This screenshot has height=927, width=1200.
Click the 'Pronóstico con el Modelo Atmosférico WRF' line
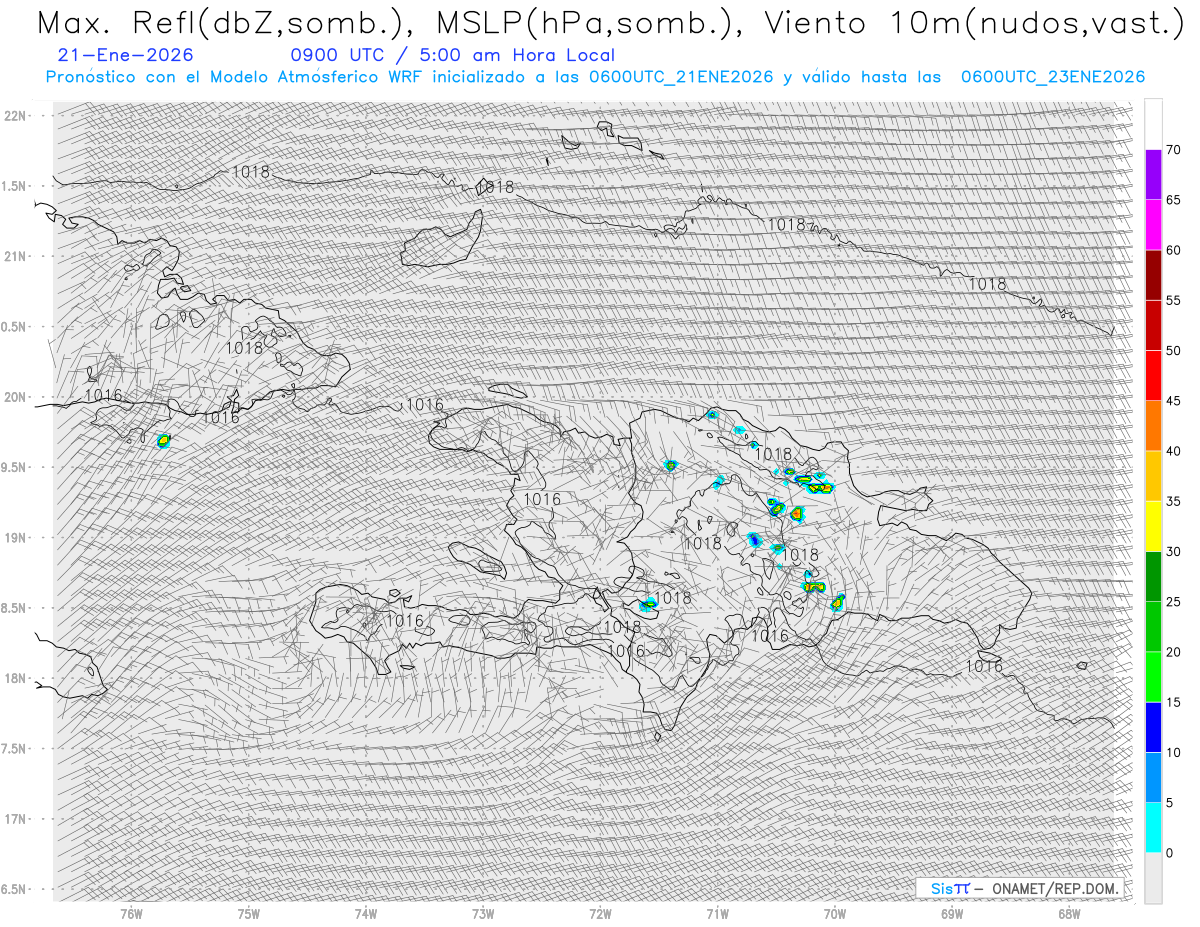tap(596, 77)
